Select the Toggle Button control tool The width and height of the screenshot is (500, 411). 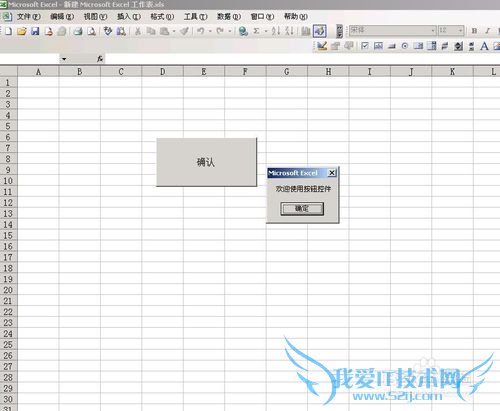[445, 46]
